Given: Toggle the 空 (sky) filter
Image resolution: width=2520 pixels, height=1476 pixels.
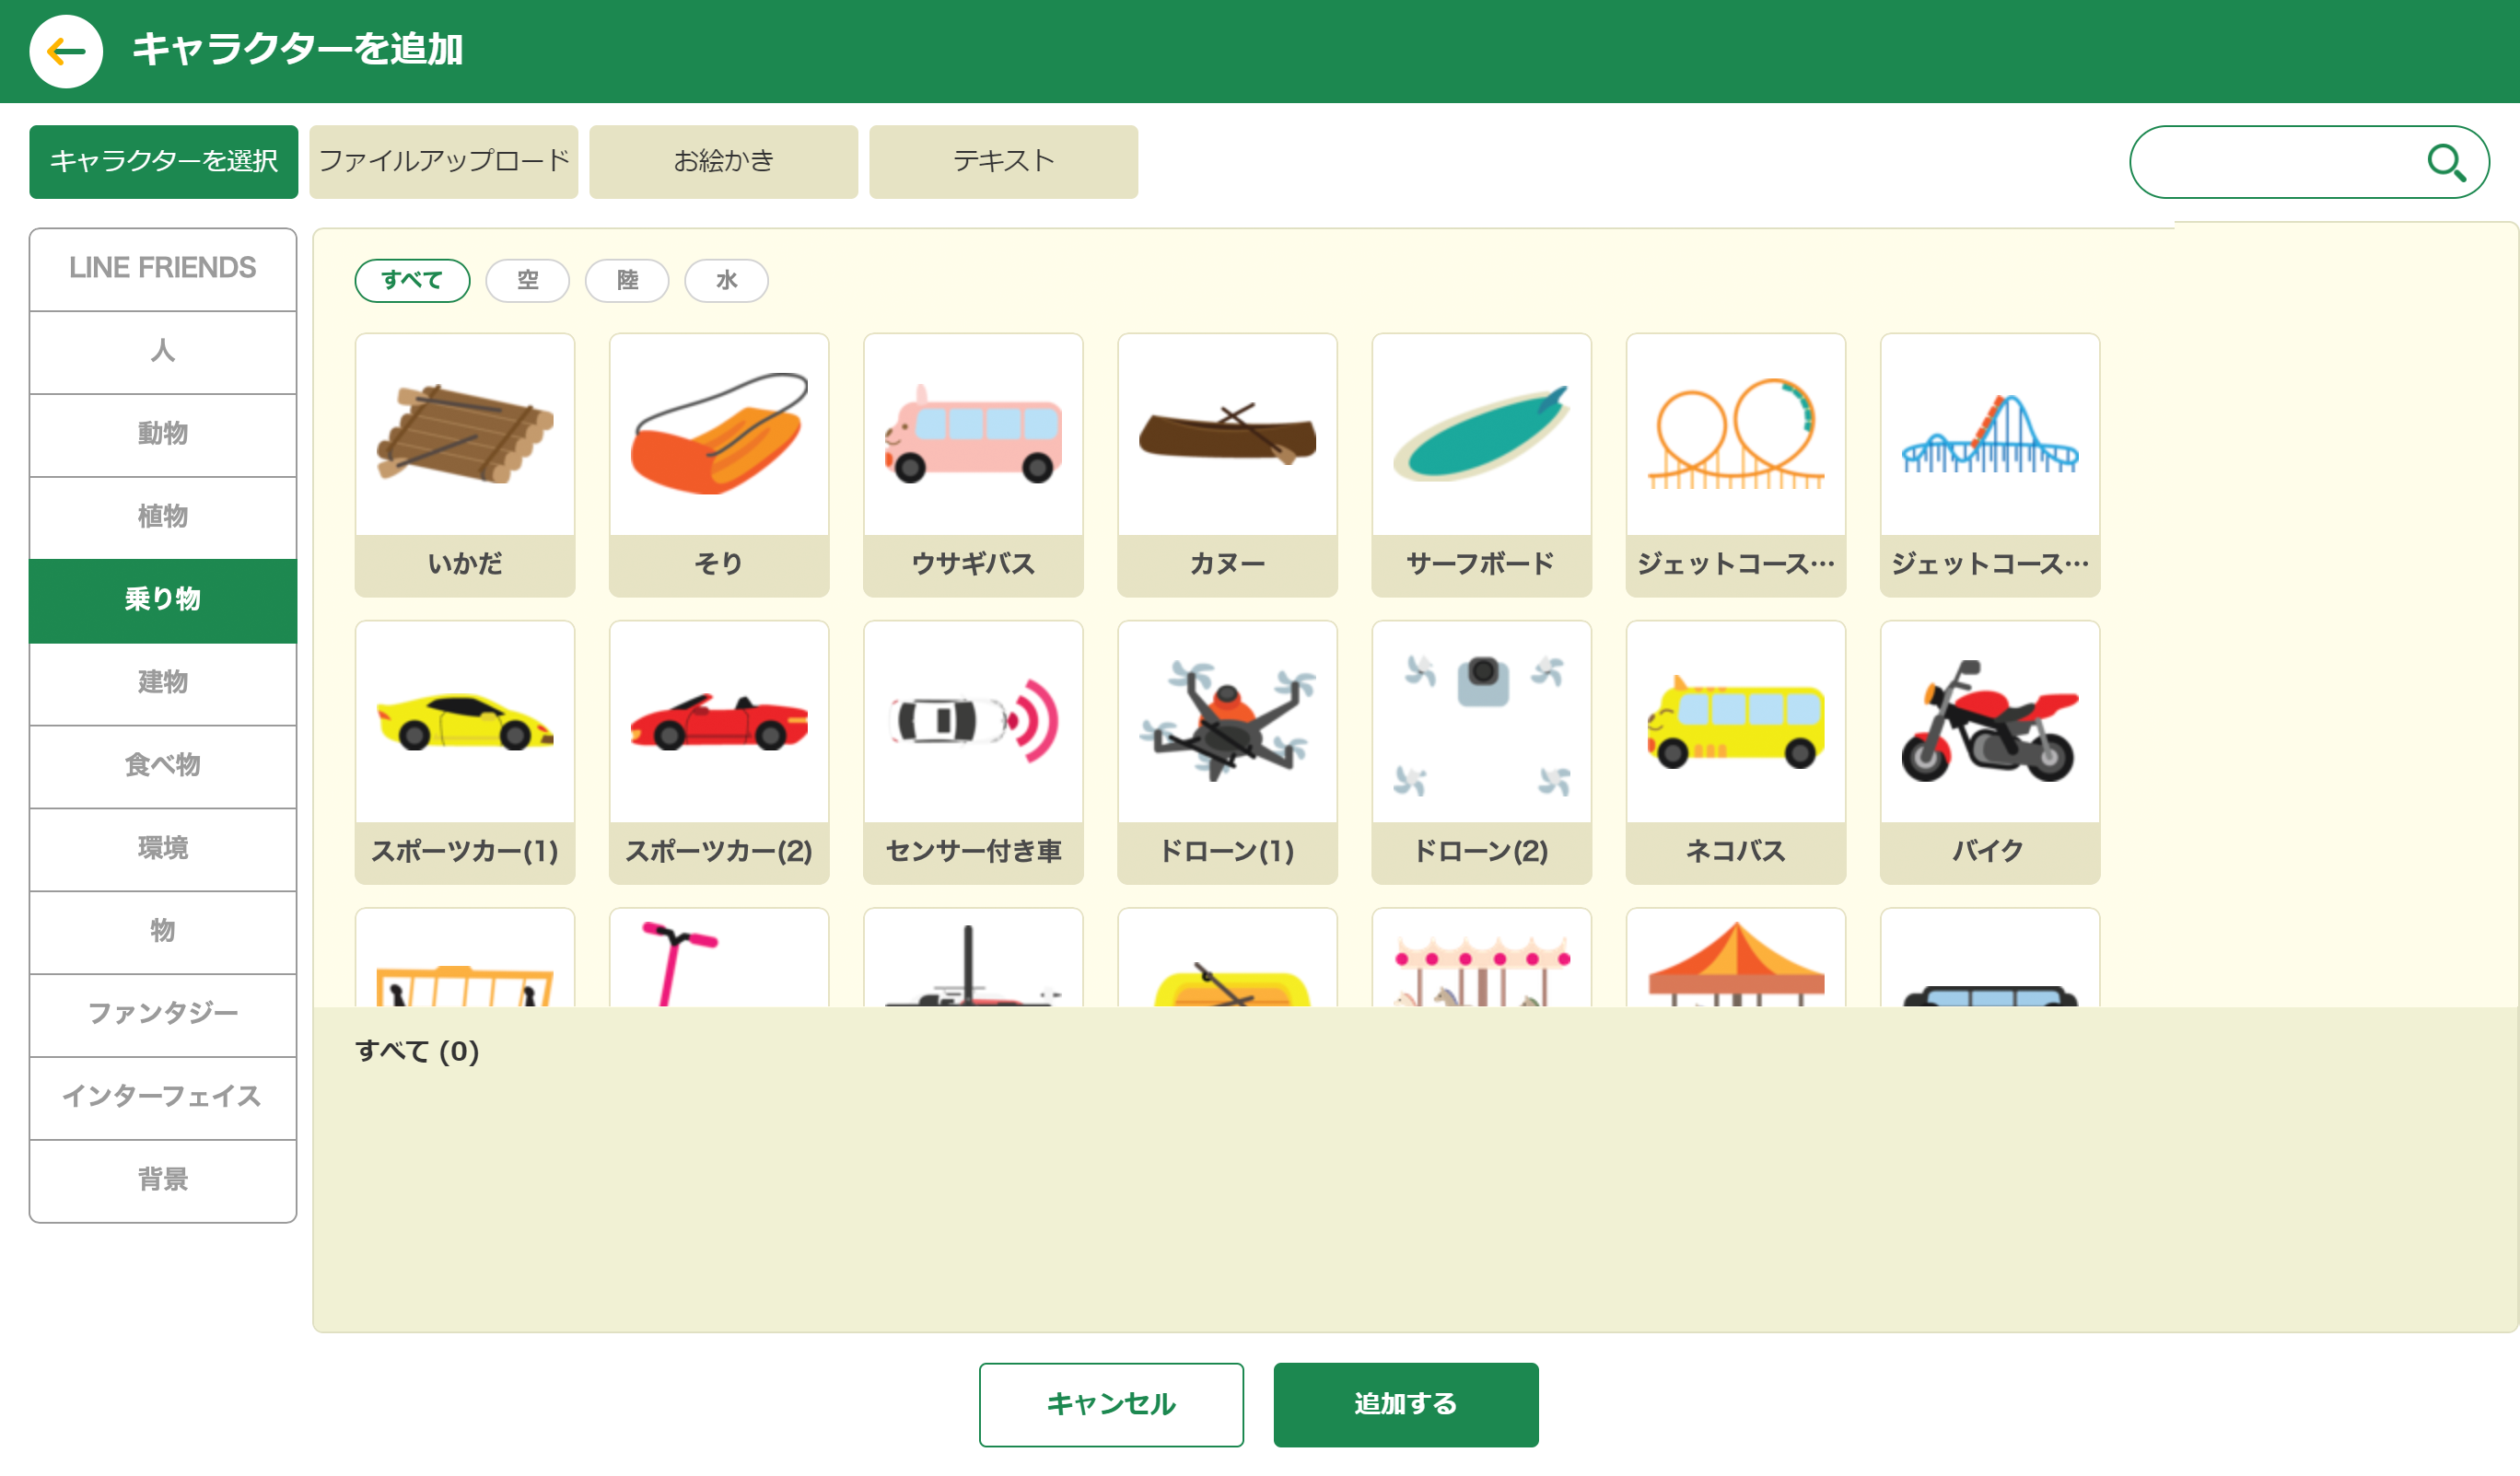Looking at the screenshot, I should (528, 280).
